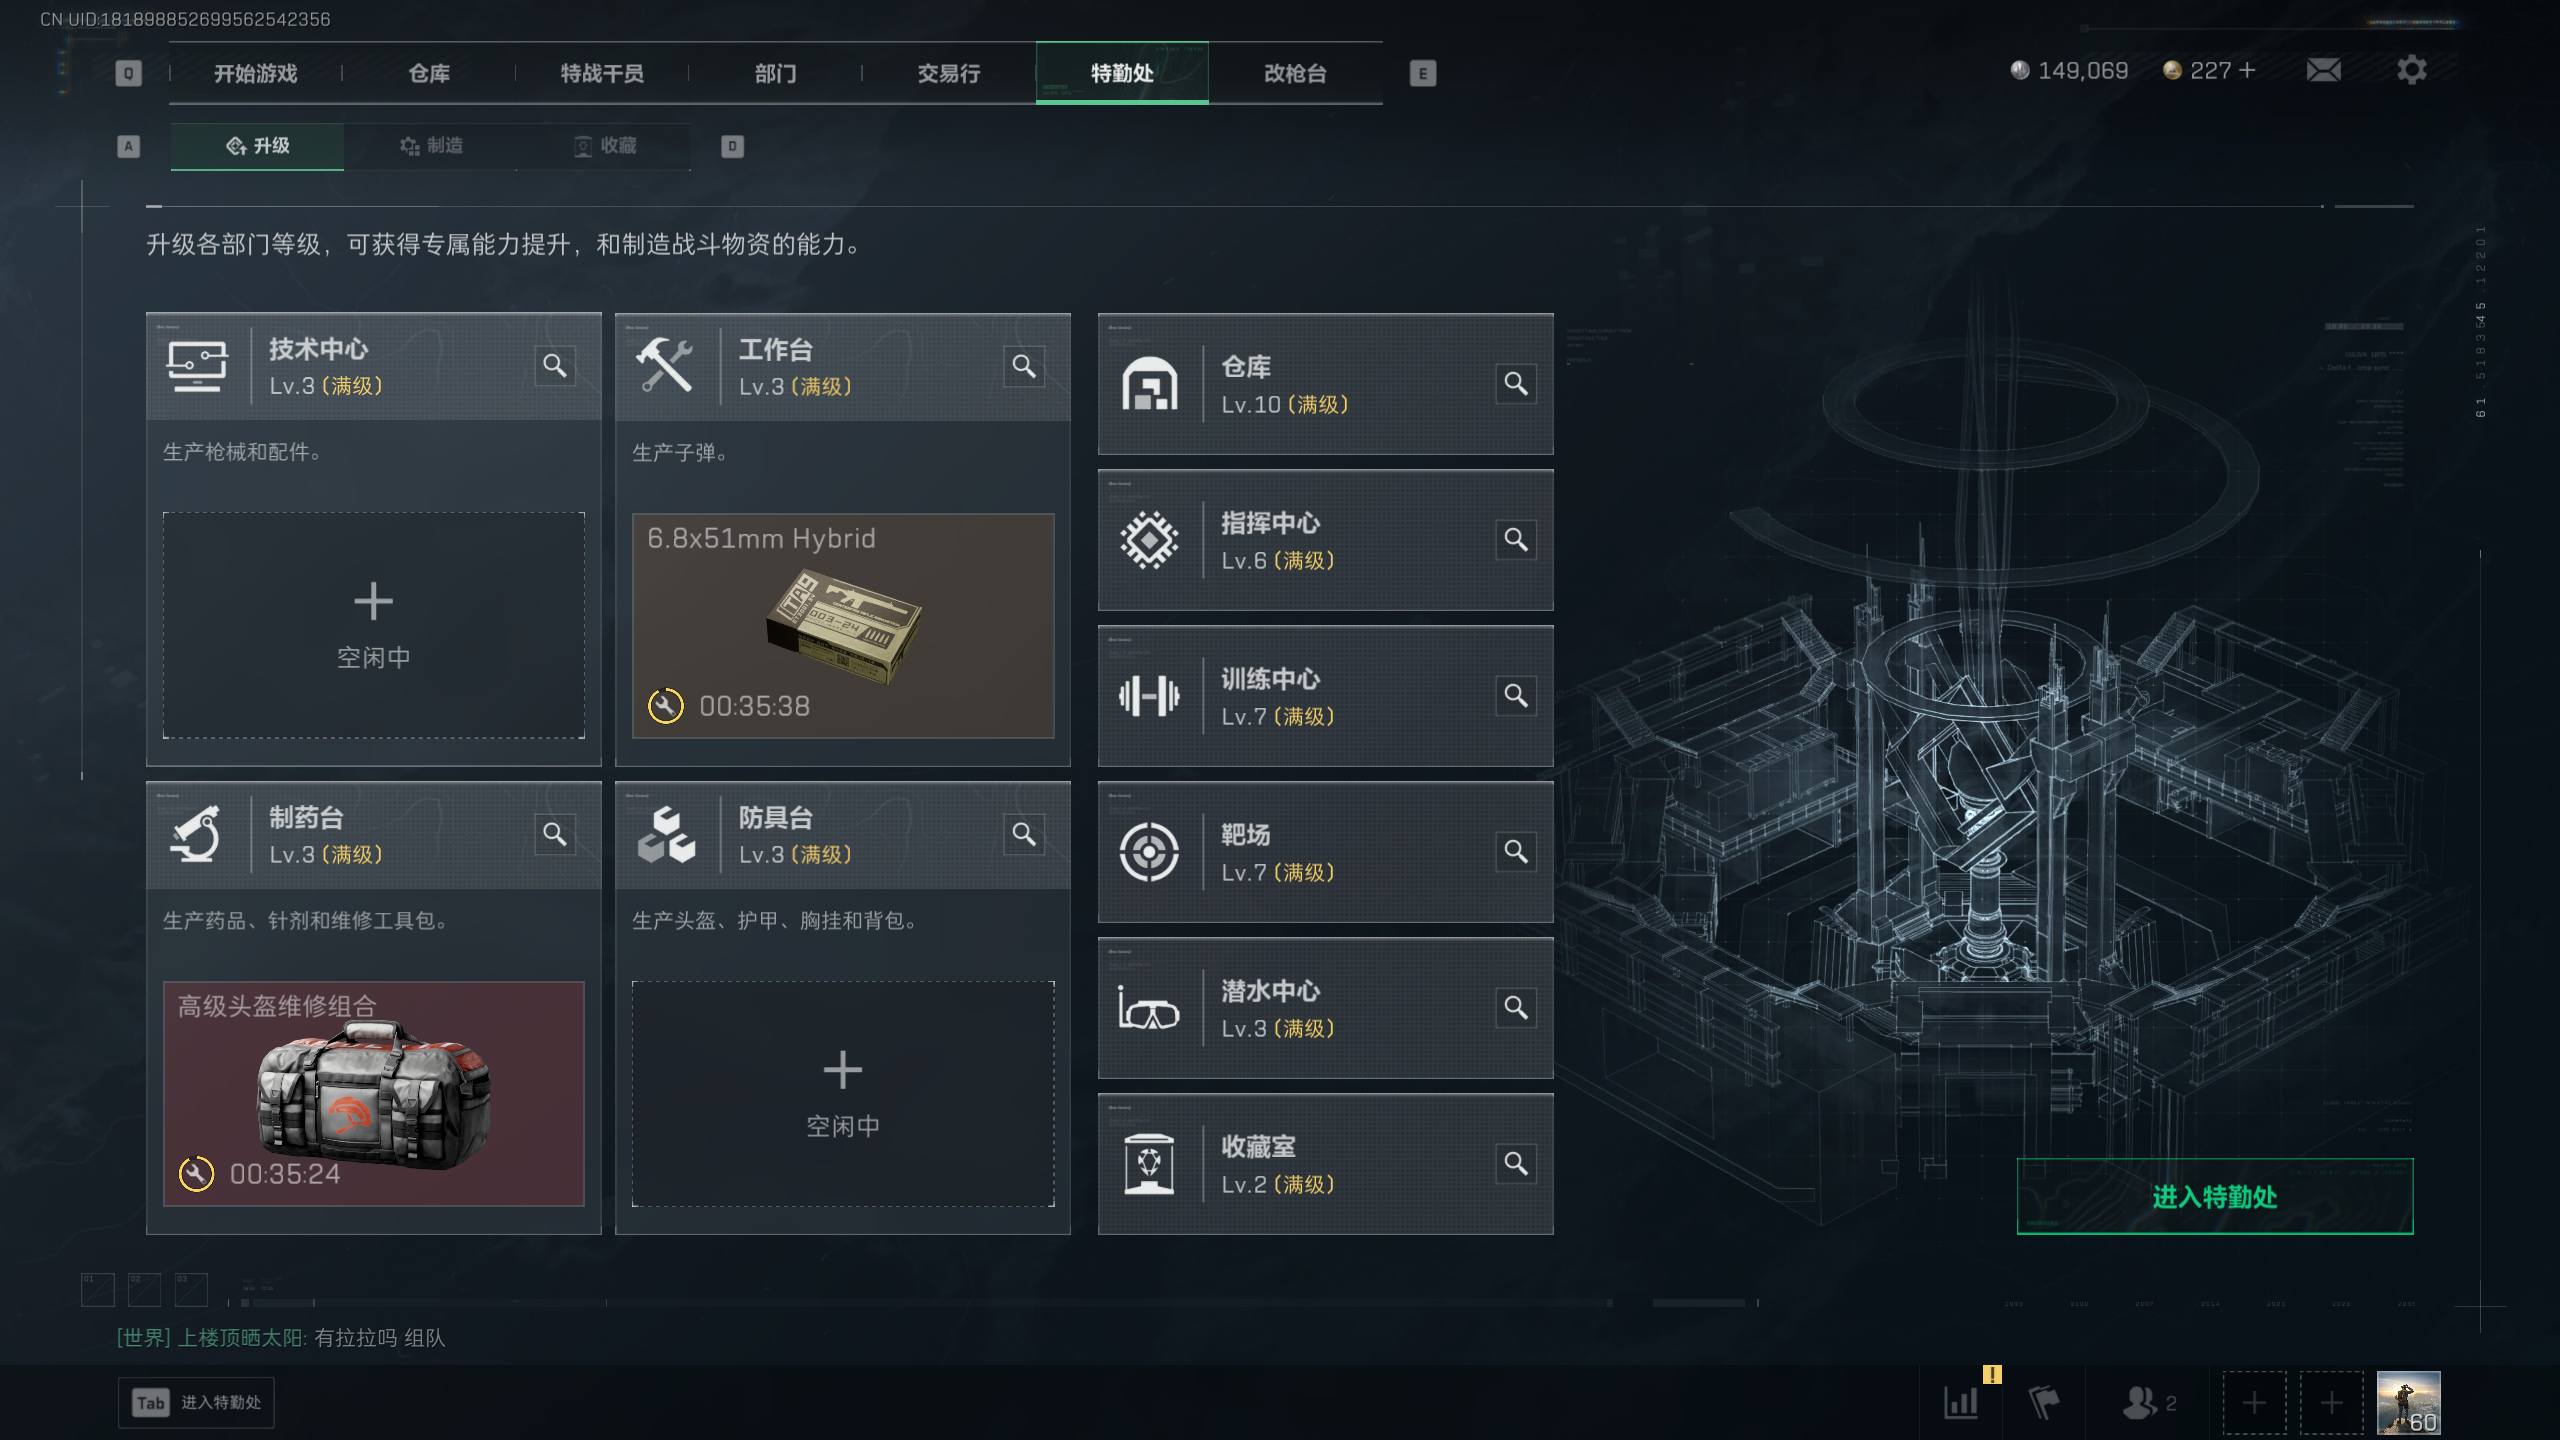Add production in idle 防具台 slot
The image size is (2560, 1440).
click(x=842, y=1094)
